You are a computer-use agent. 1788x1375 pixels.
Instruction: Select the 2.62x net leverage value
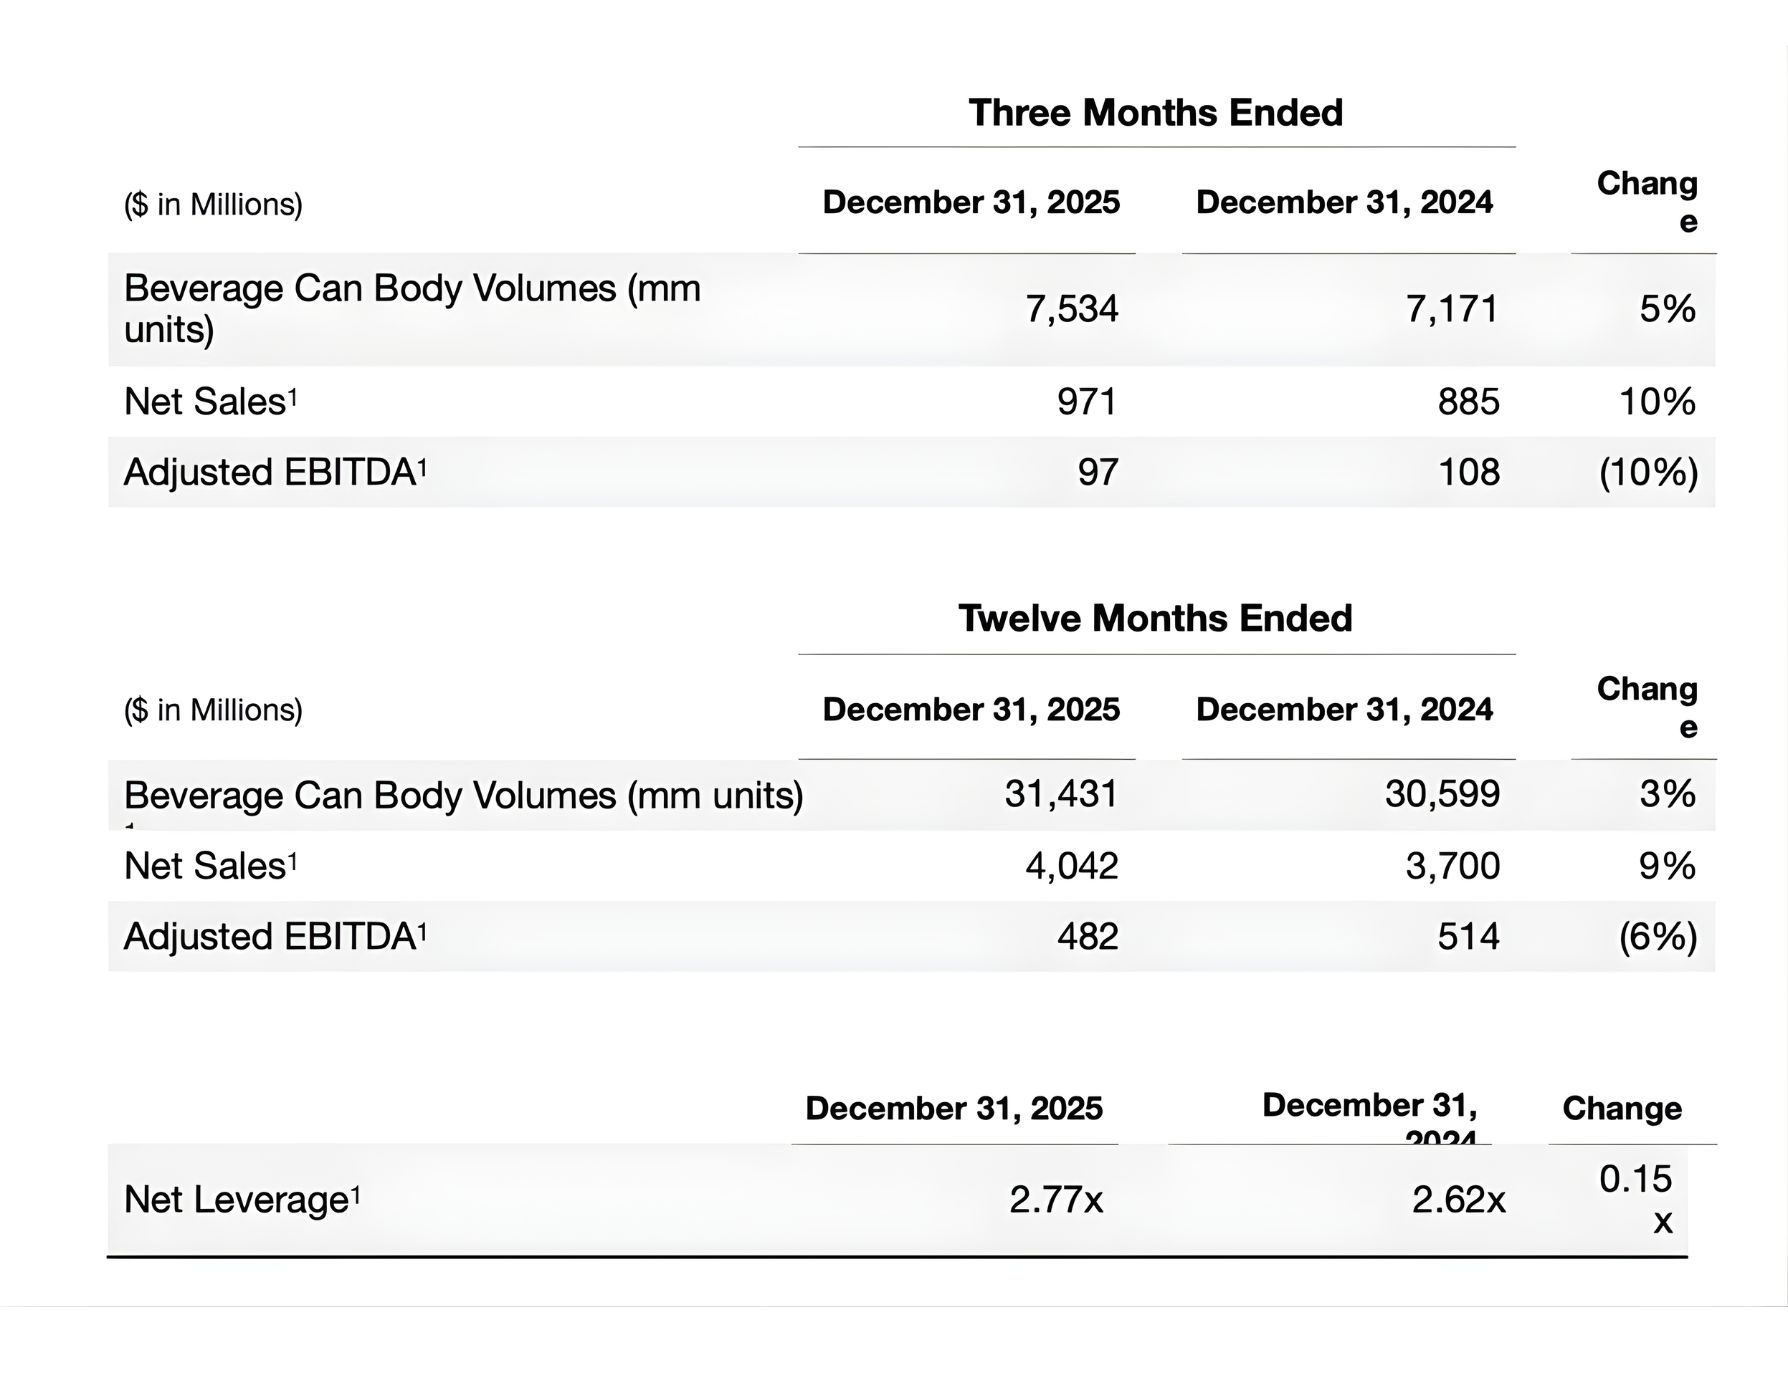[x=1458, y=1200]
